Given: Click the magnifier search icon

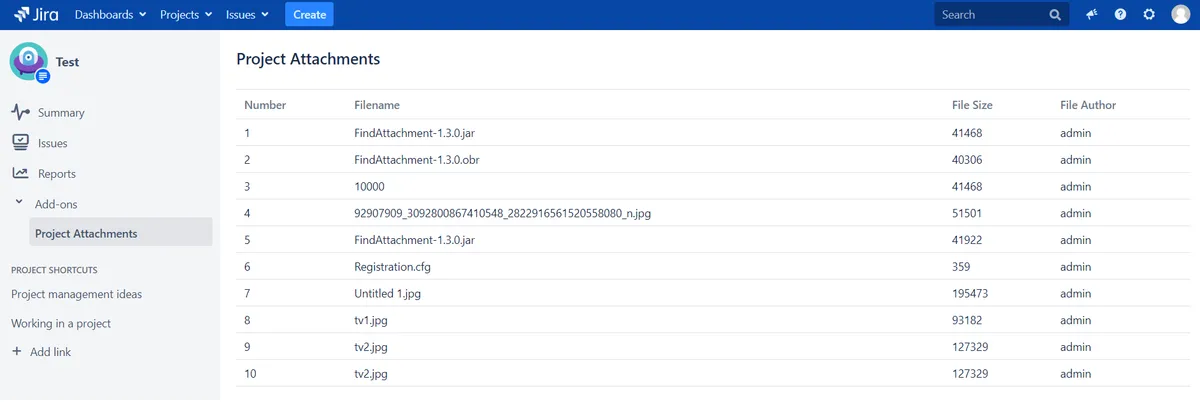Looking at the screenshot, I should pyautogui.click(x=1054, y=15).
